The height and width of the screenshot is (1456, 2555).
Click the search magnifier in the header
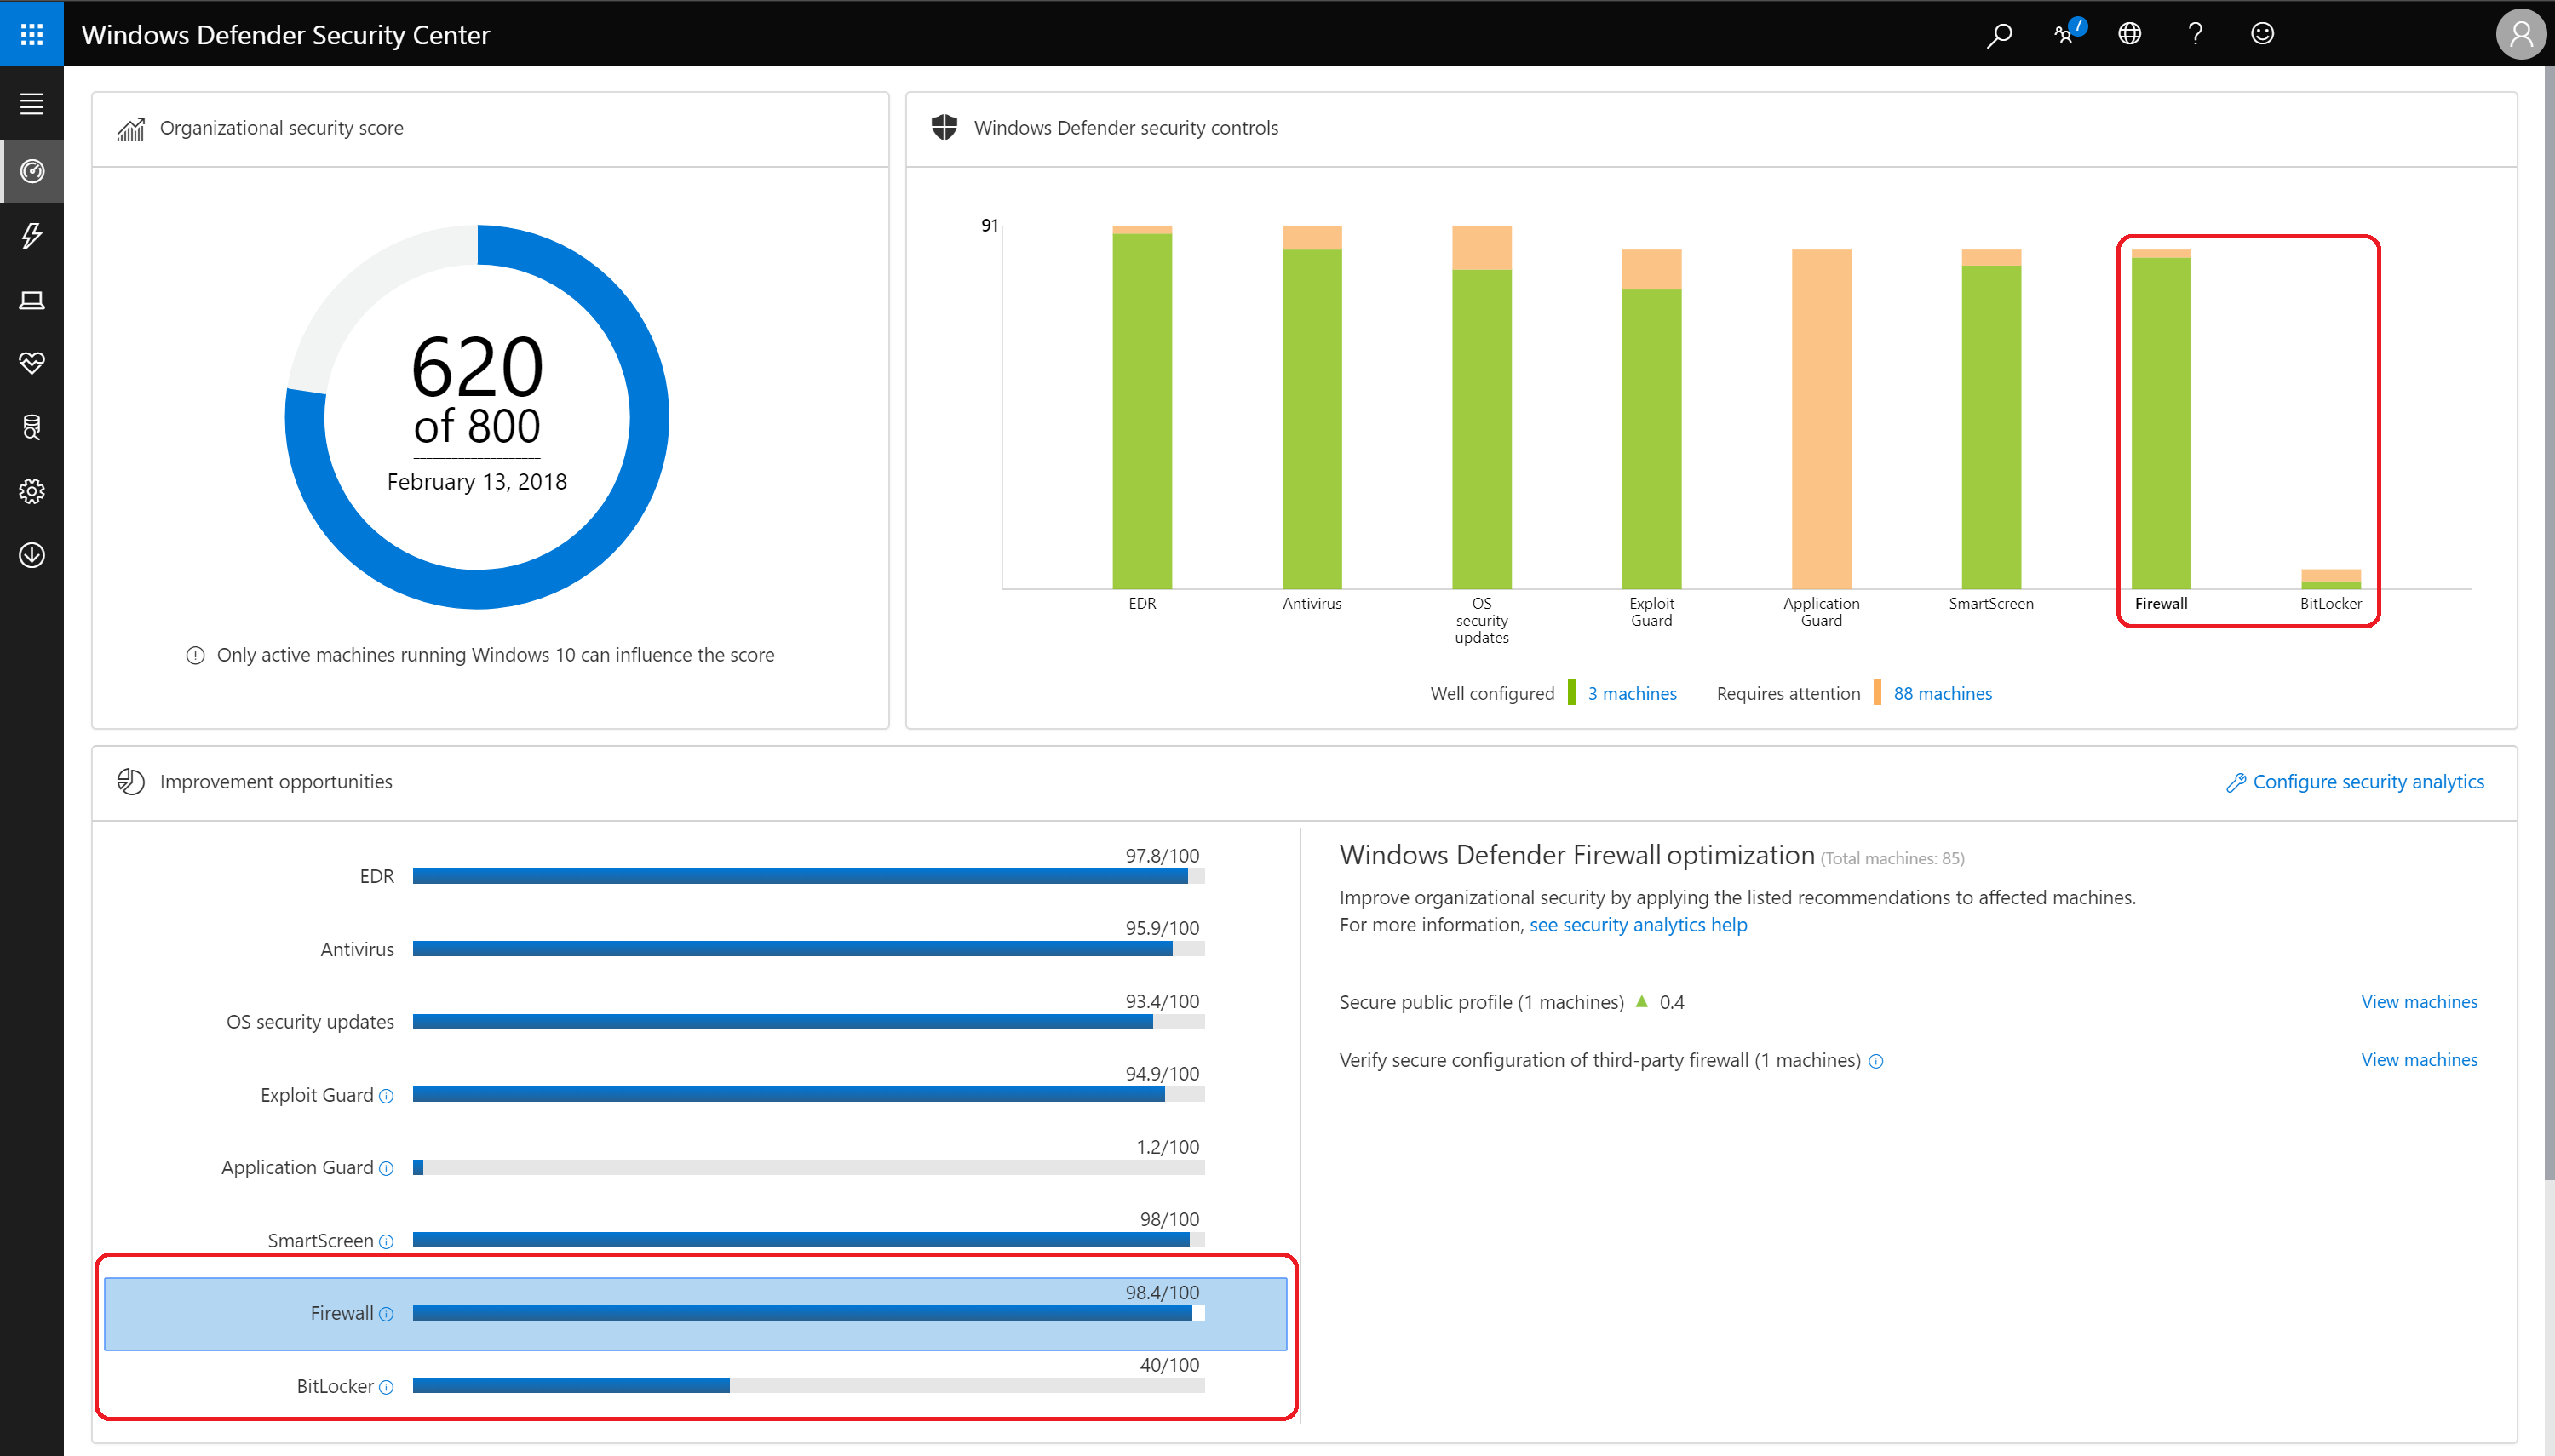tap(1999, 34)
